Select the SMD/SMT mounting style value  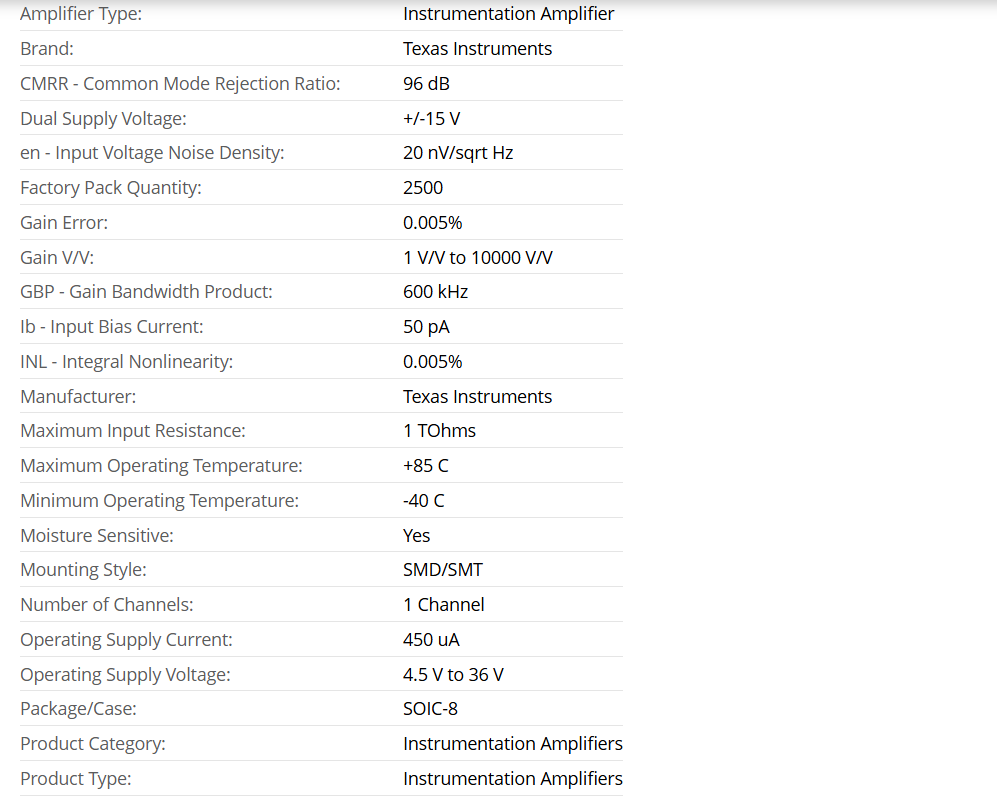click(x=442, y=570)
